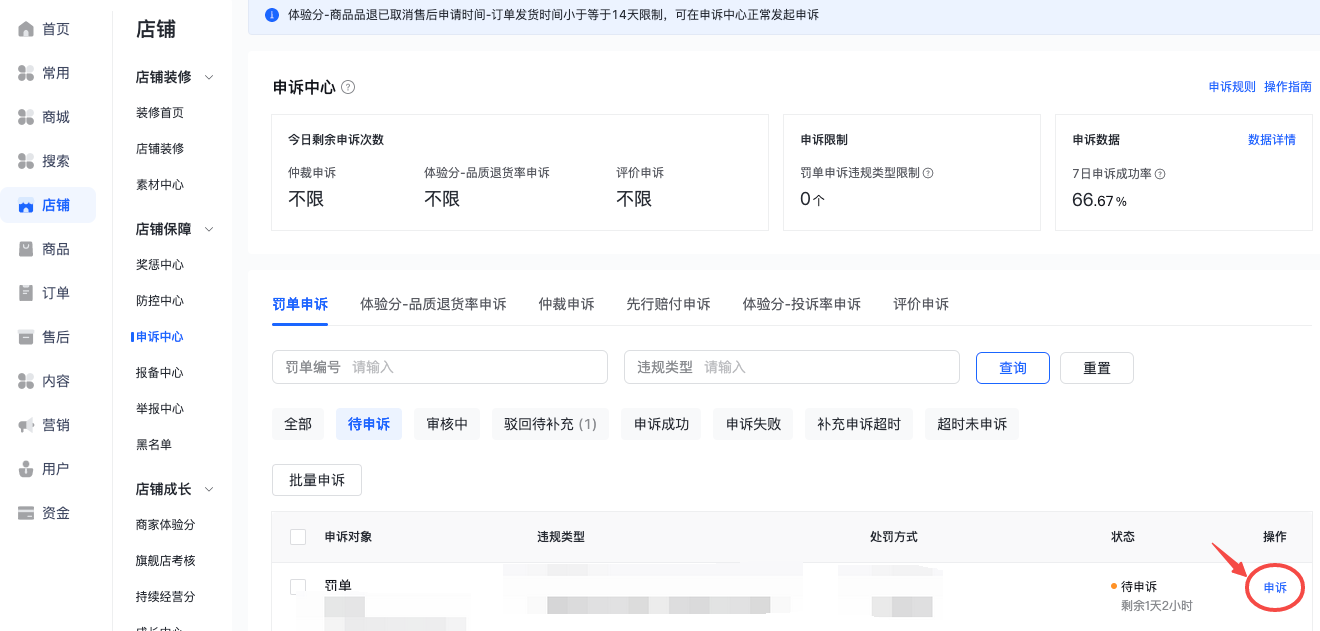Open the 首页 home icon in sidebar

point(26,29)
